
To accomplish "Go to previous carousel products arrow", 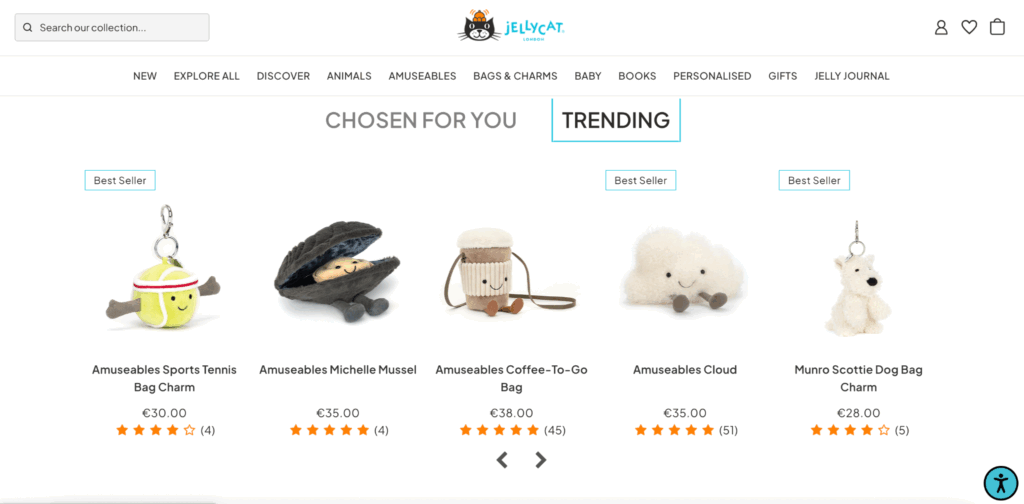I will (x=502, y=460).
